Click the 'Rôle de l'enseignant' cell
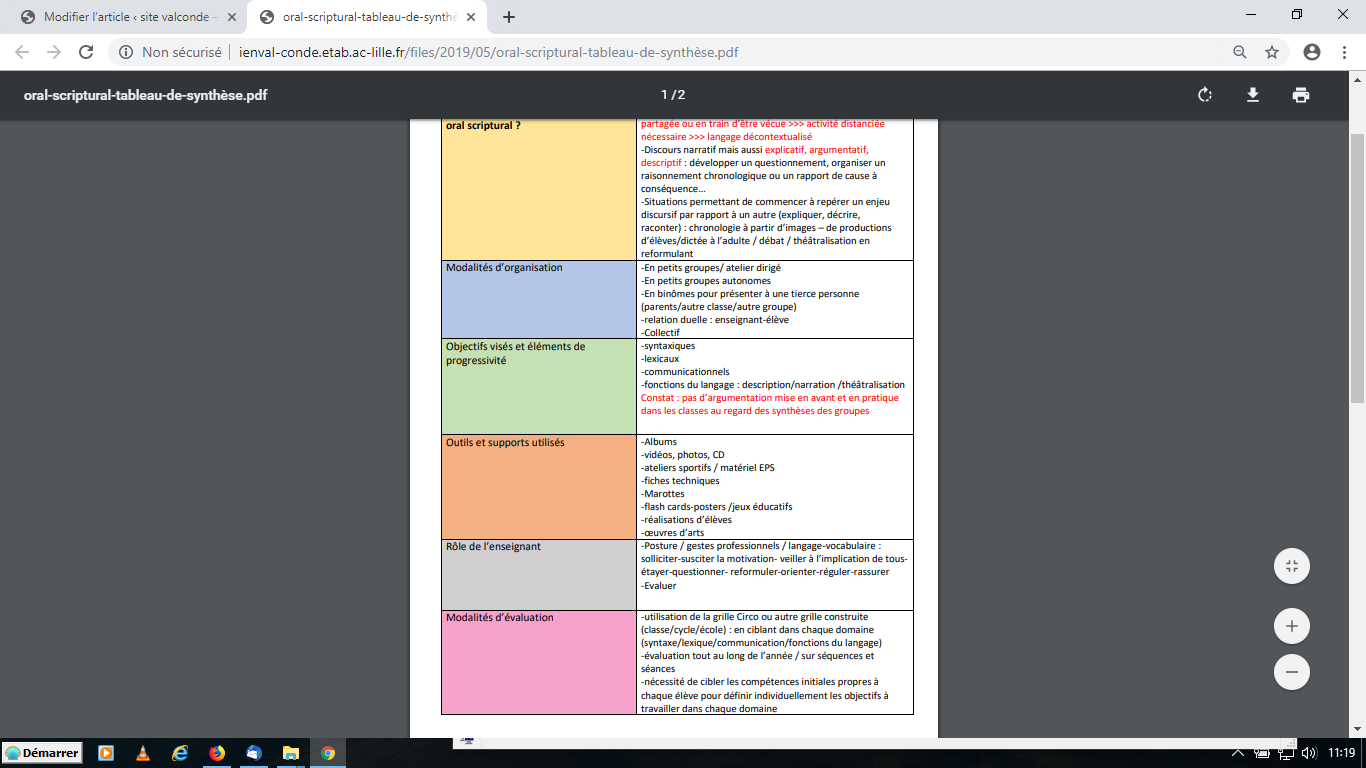This screenshot has width=1366, height=768. pyautogui.click(x=539, y=575)
